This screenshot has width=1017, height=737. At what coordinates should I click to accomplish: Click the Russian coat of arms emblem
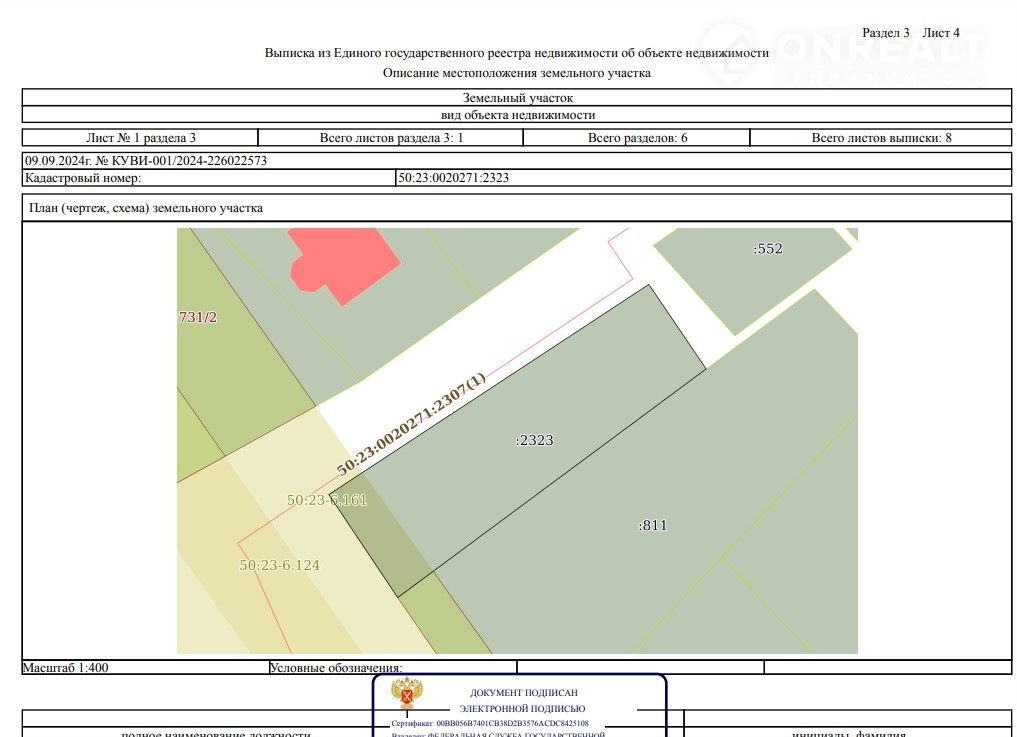click(x=405, y=695)
